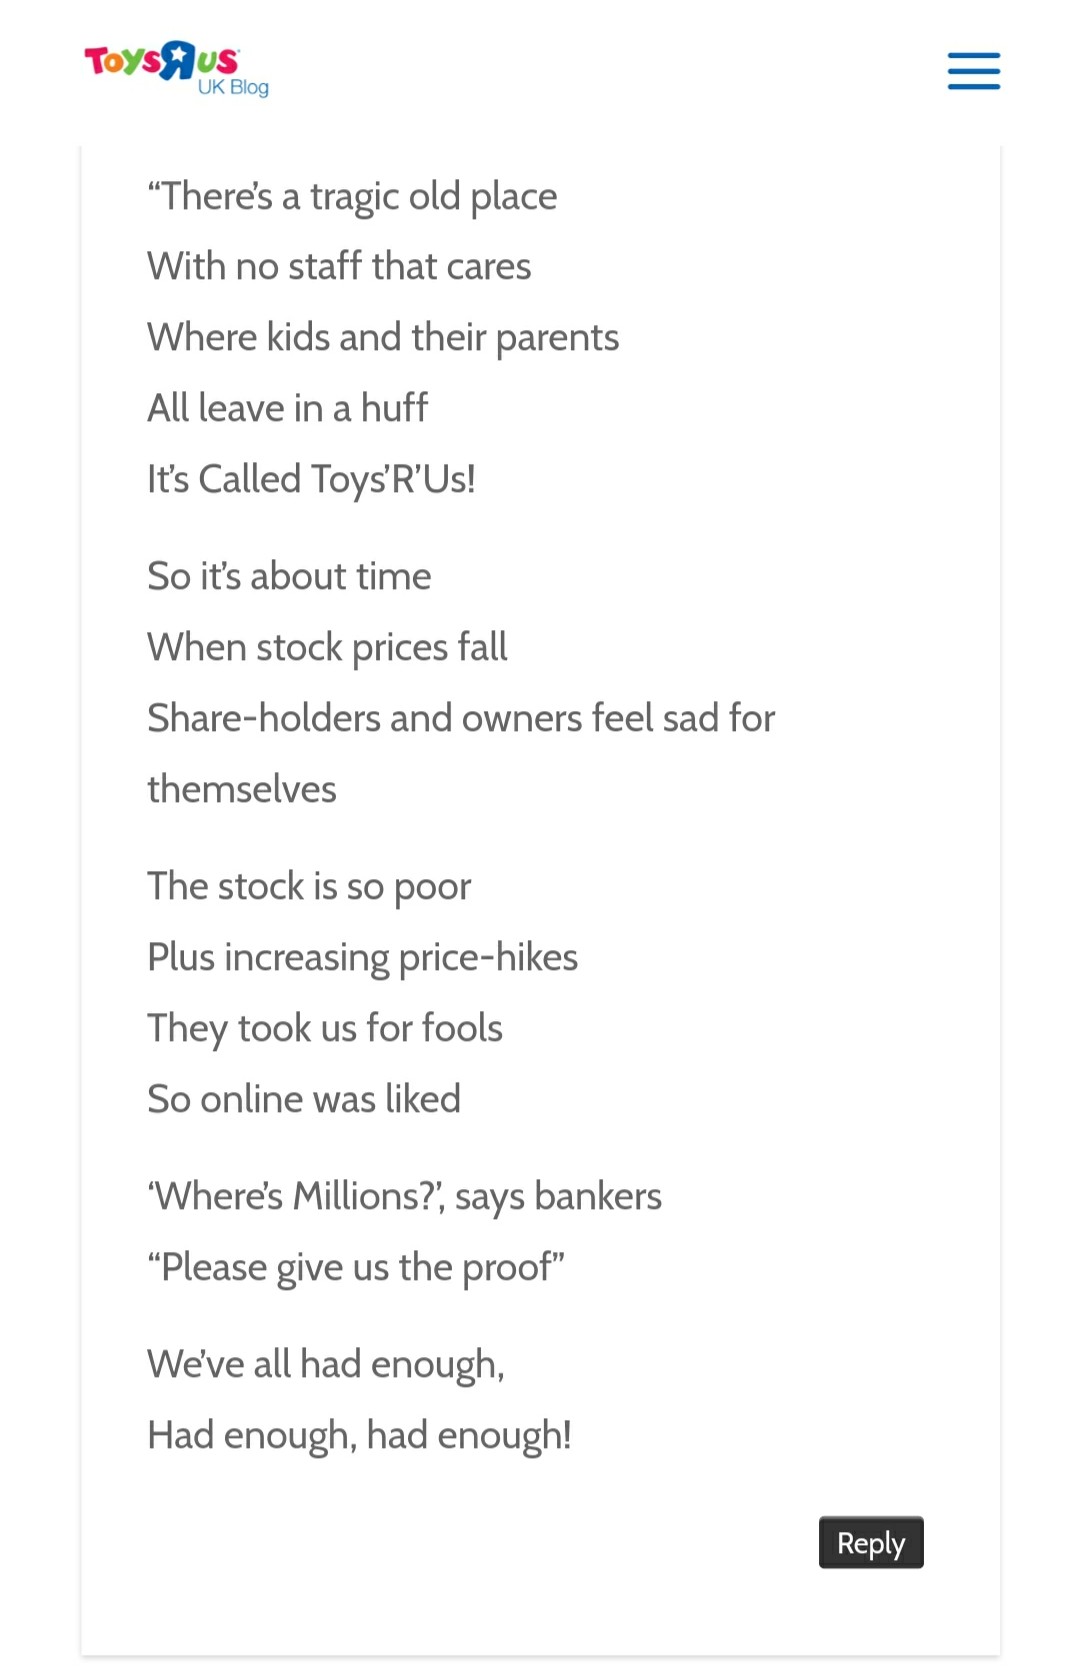Click the final line "Had enough, had enough!"
The width and height of the screenshot is (1080, 1672).
(359, 1435)
